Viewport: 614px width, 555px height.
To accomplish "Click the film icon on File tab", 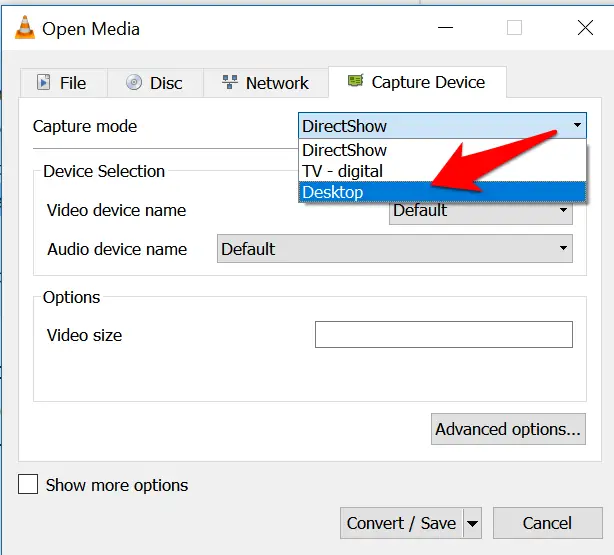I will pos(43,83).
